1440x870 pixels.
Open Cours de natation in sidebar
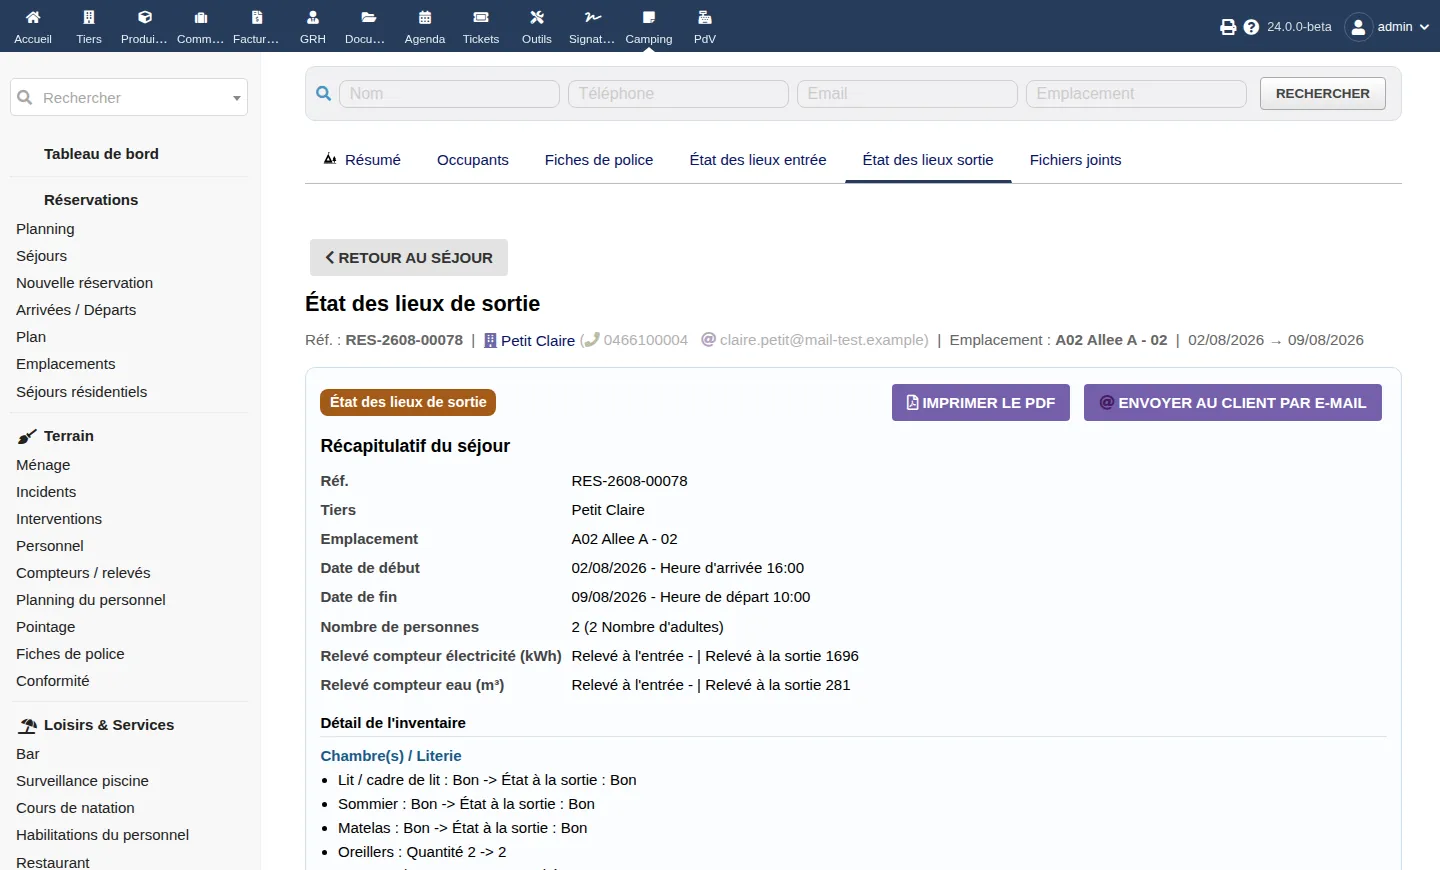click(x=75, y=808)
